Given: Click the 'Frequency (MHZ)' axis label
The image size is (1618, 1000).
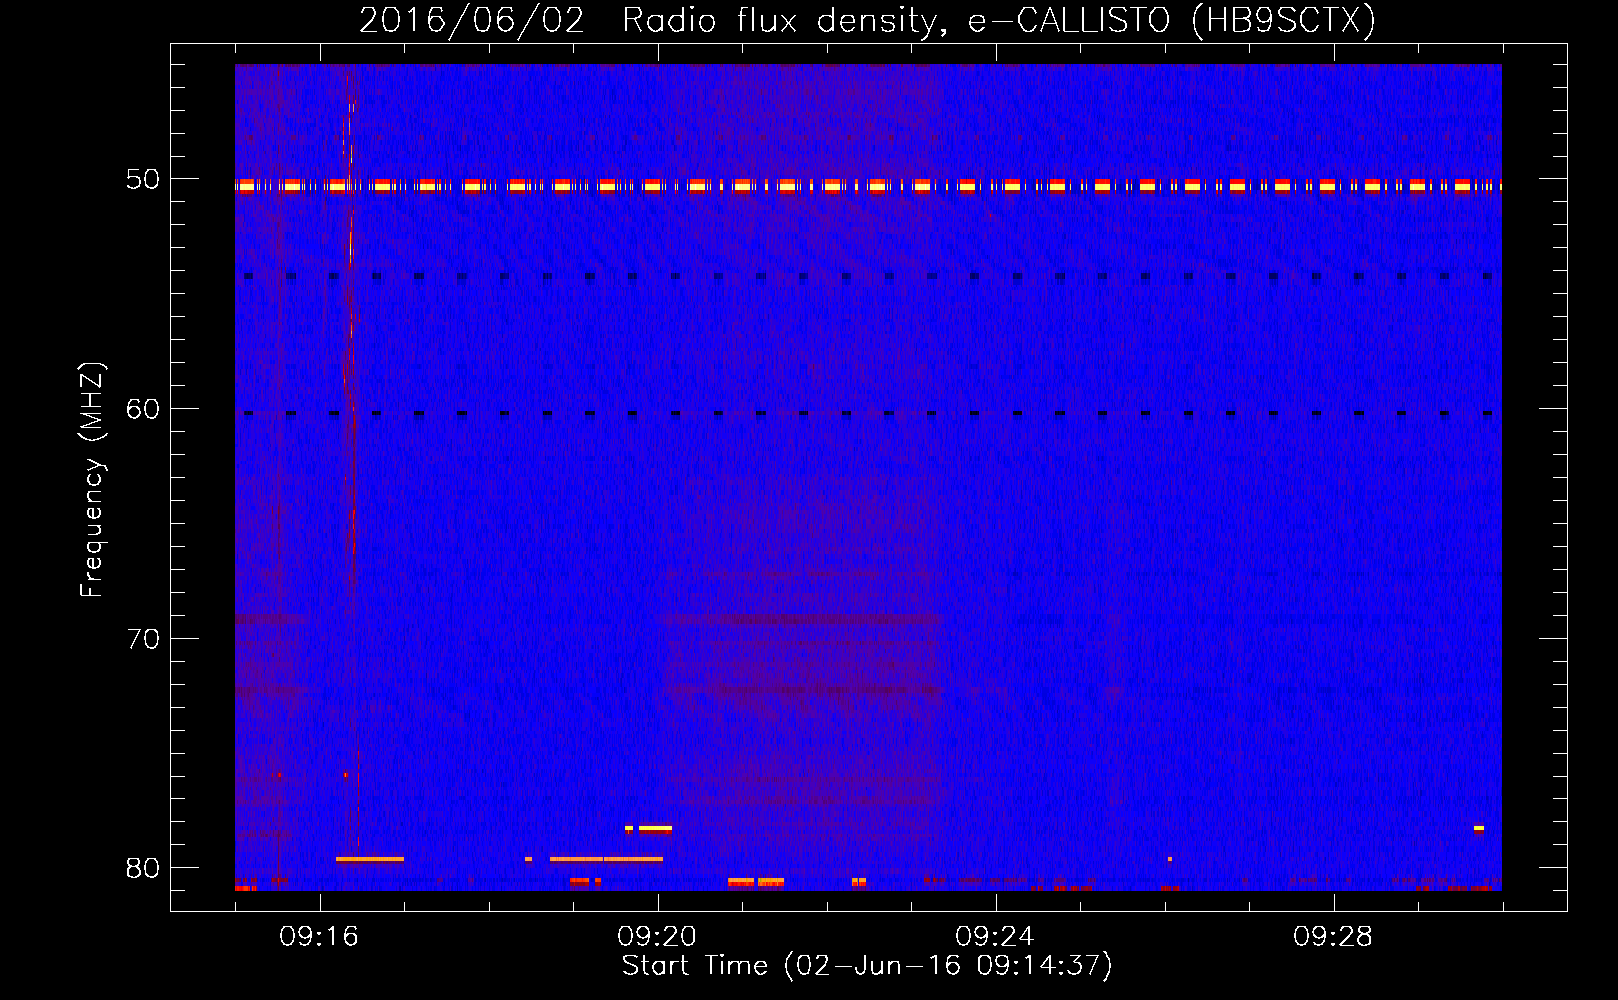Looking at the screenshot, I should (x=92, y=480).
